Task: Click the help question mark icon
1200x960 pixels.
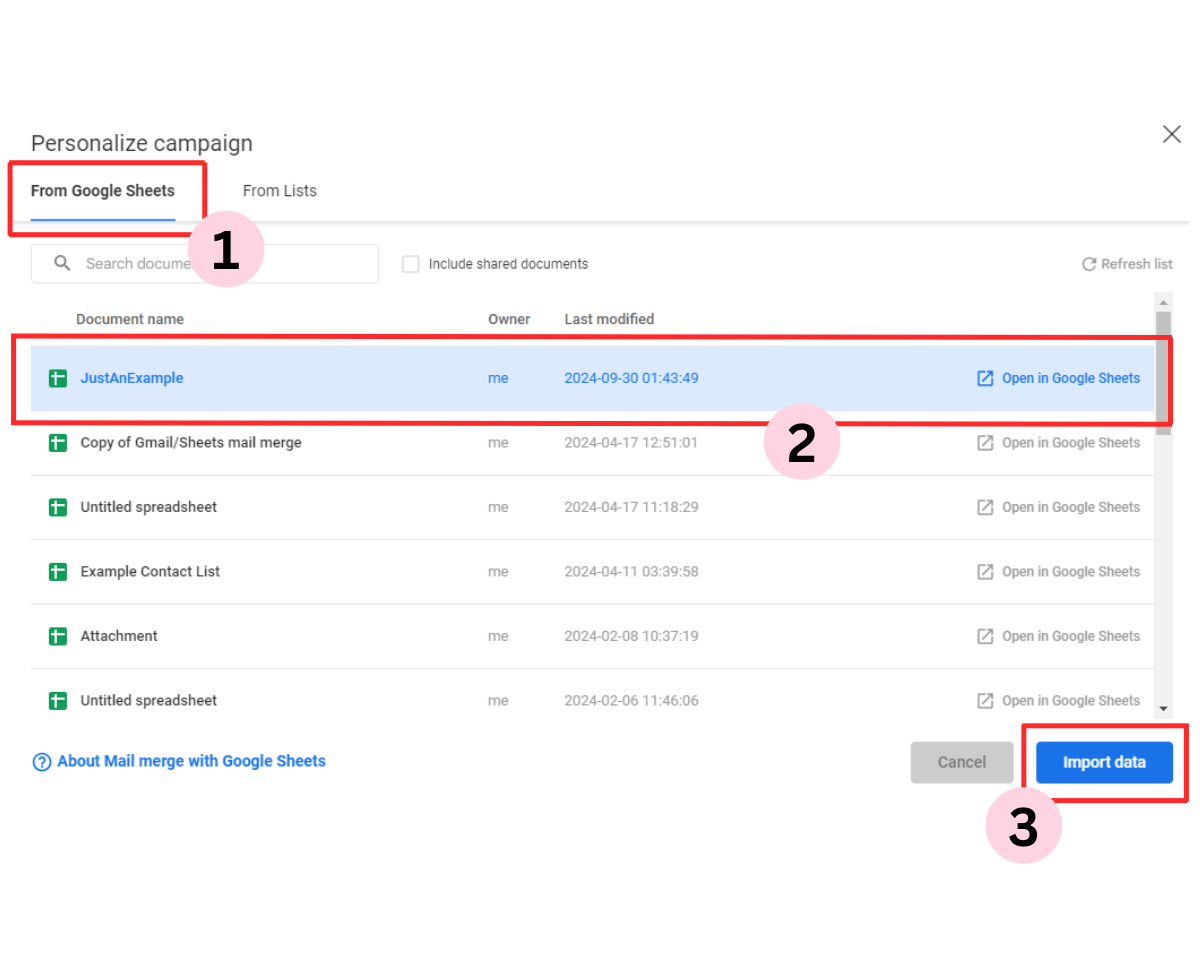Action: pyautogui.click(x=42, y=762)
